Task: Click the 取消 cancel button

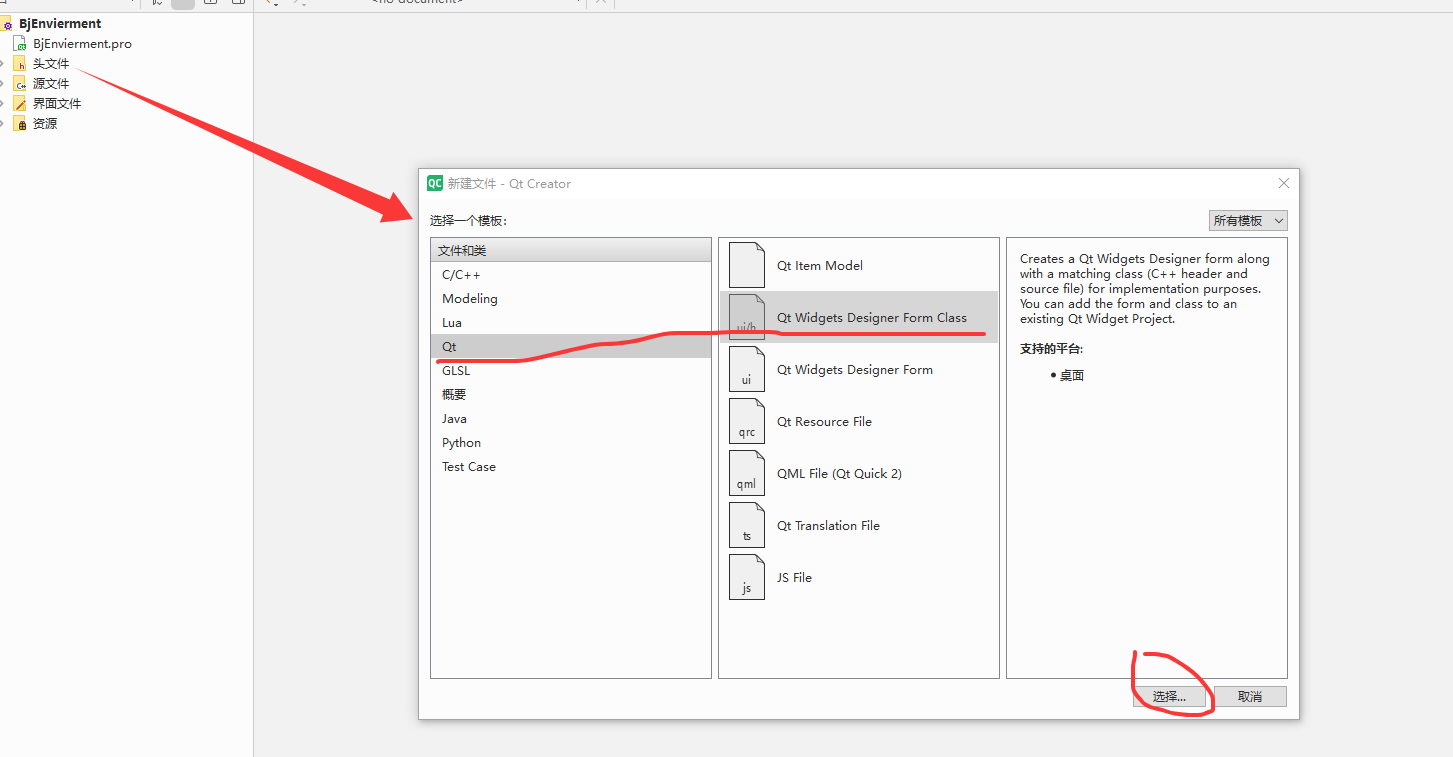Action: (x=1250, y=696)
